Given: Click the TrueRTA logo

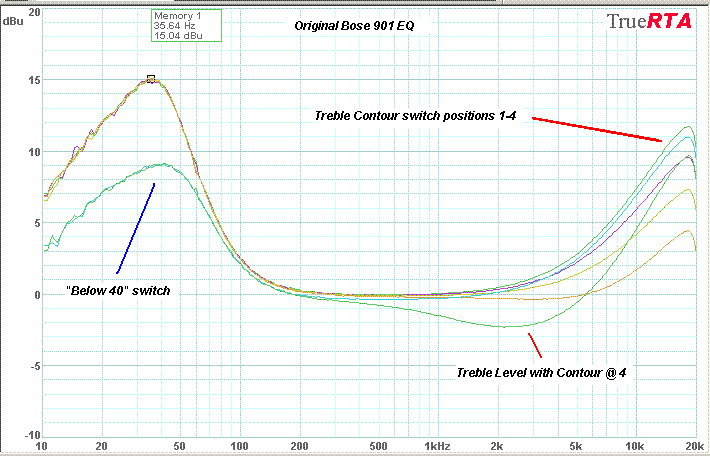Looking at the screenshot, I should [649, 21].
